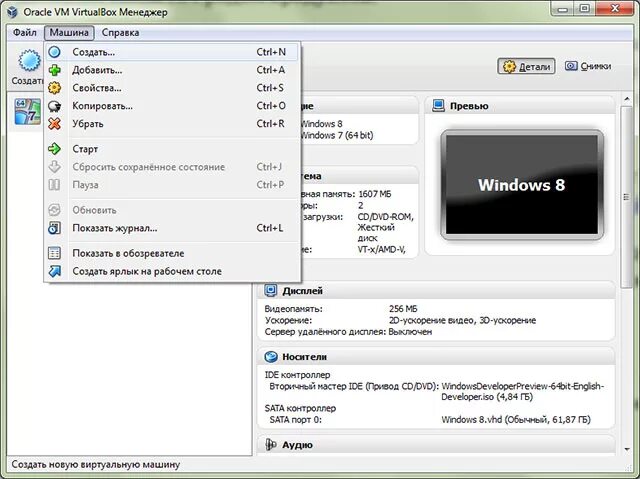Click the gear icon beside Свойства...
Image resolution: width=640 pixels, height=479 pixels.
click(54, 88)
